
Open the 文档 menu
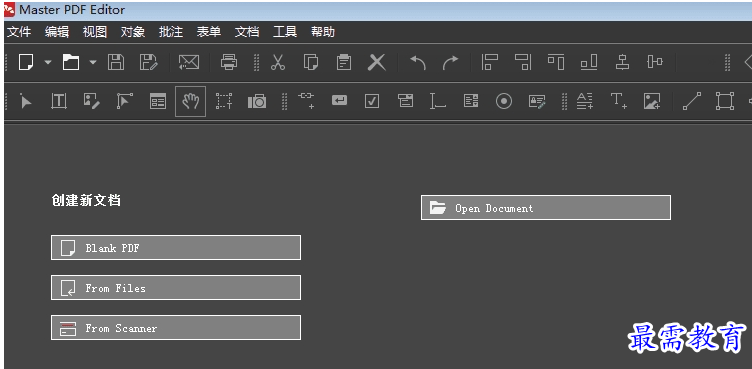[x=247, y=32]
